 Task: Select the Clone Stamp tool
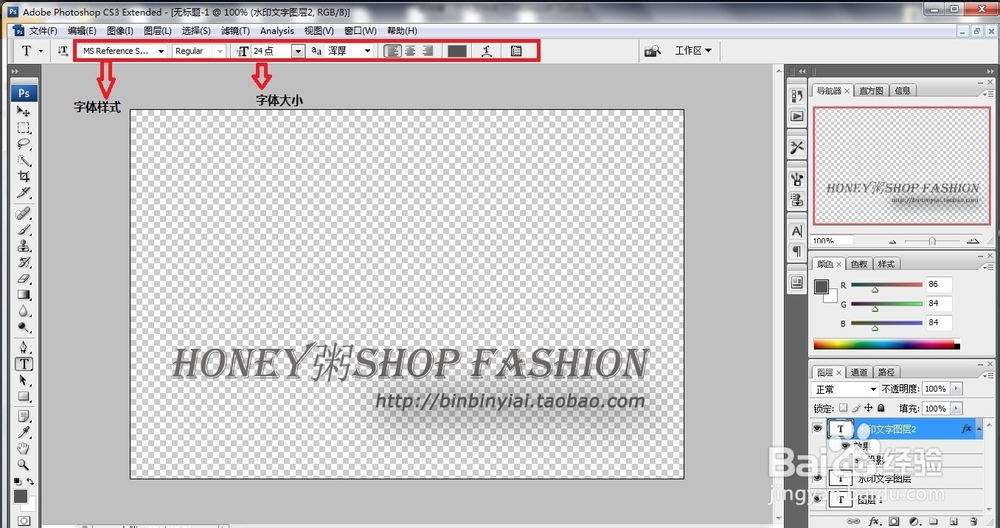pos(24,246)
